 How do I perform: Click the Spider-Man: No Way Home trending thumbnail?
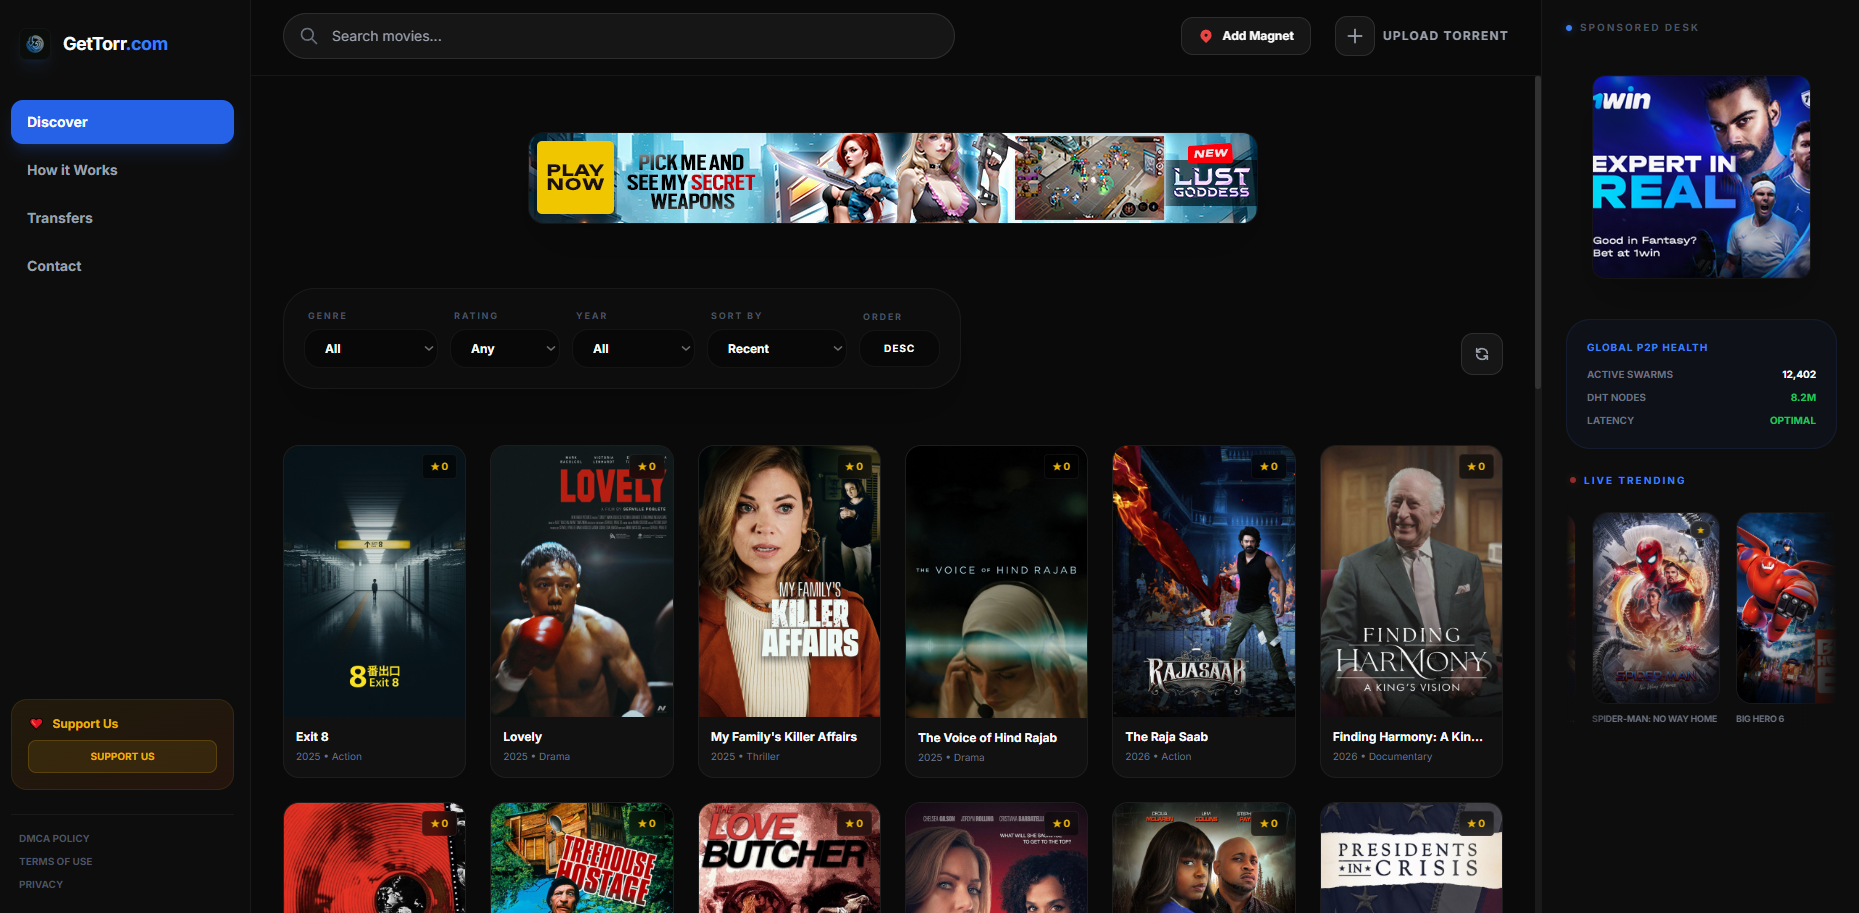point(1655,607)
